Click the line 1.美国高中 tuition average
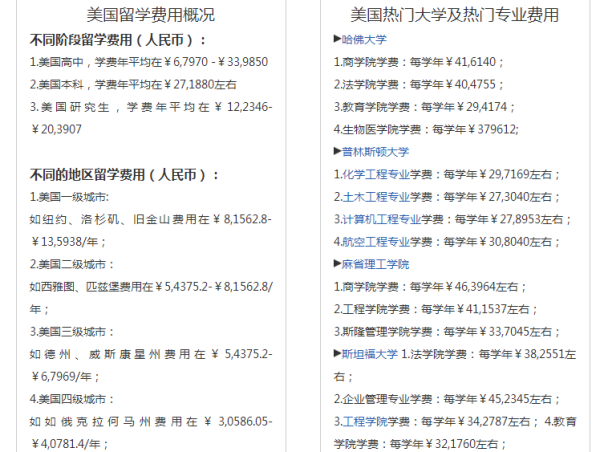The width and height of the screenshot is (600, 452). (149, 62)
